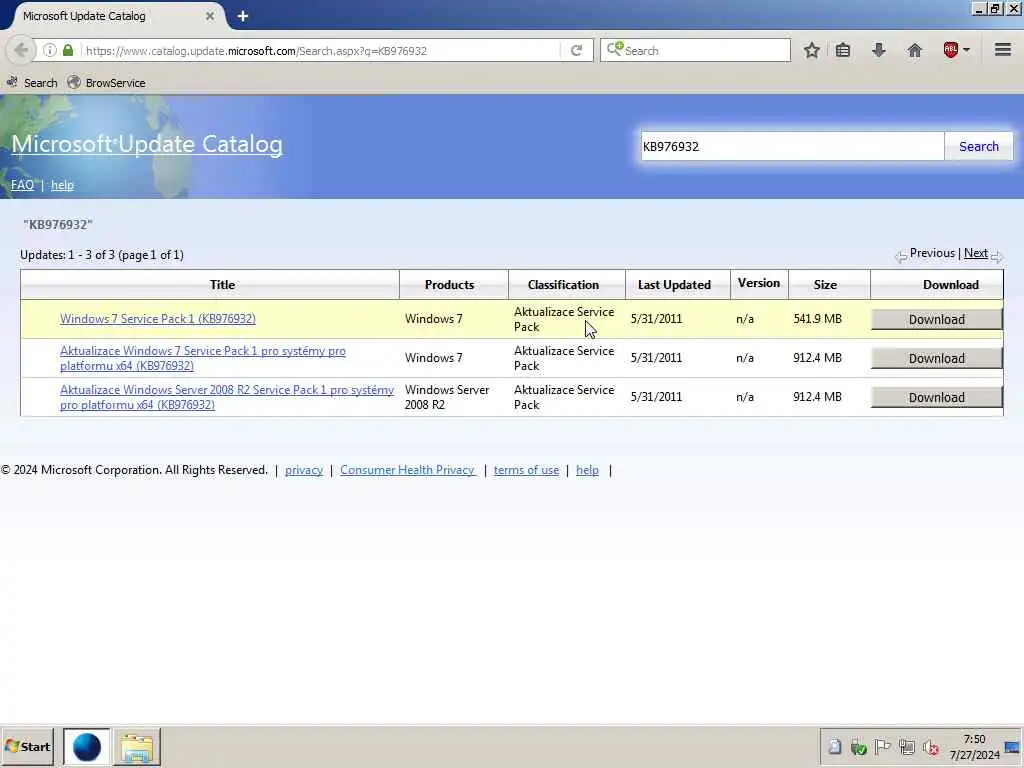Click the "KB976932" search term heading
The width and height of the screenshot is (1024, 768).
pos(58,225)
